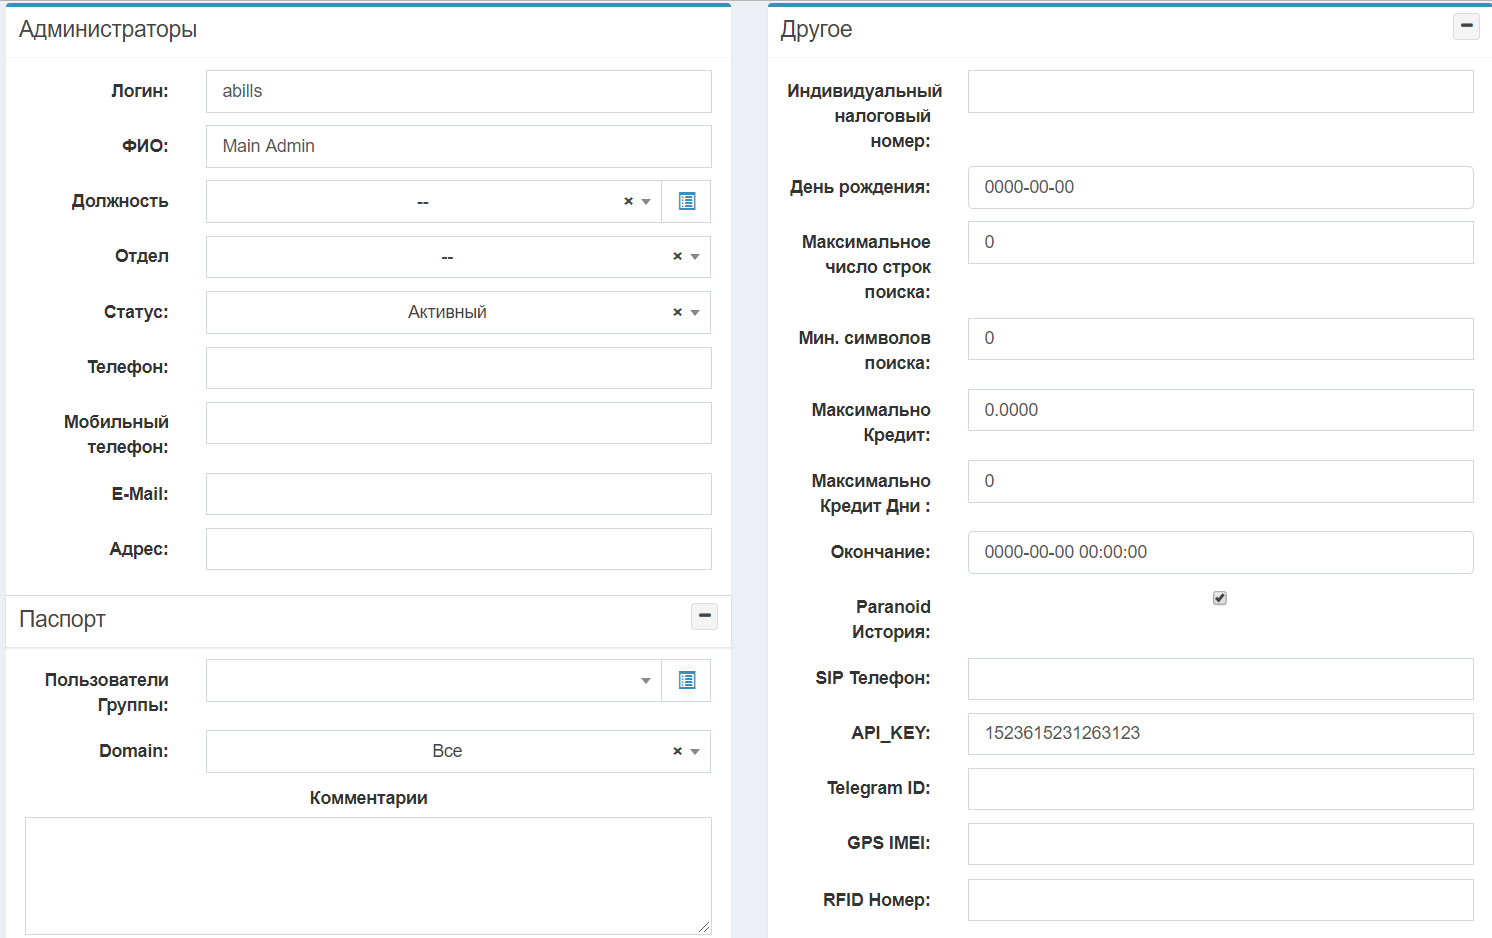Select the E-Mail input field
The width and height of the screenshot is (1492, 938).
(458, 494)
